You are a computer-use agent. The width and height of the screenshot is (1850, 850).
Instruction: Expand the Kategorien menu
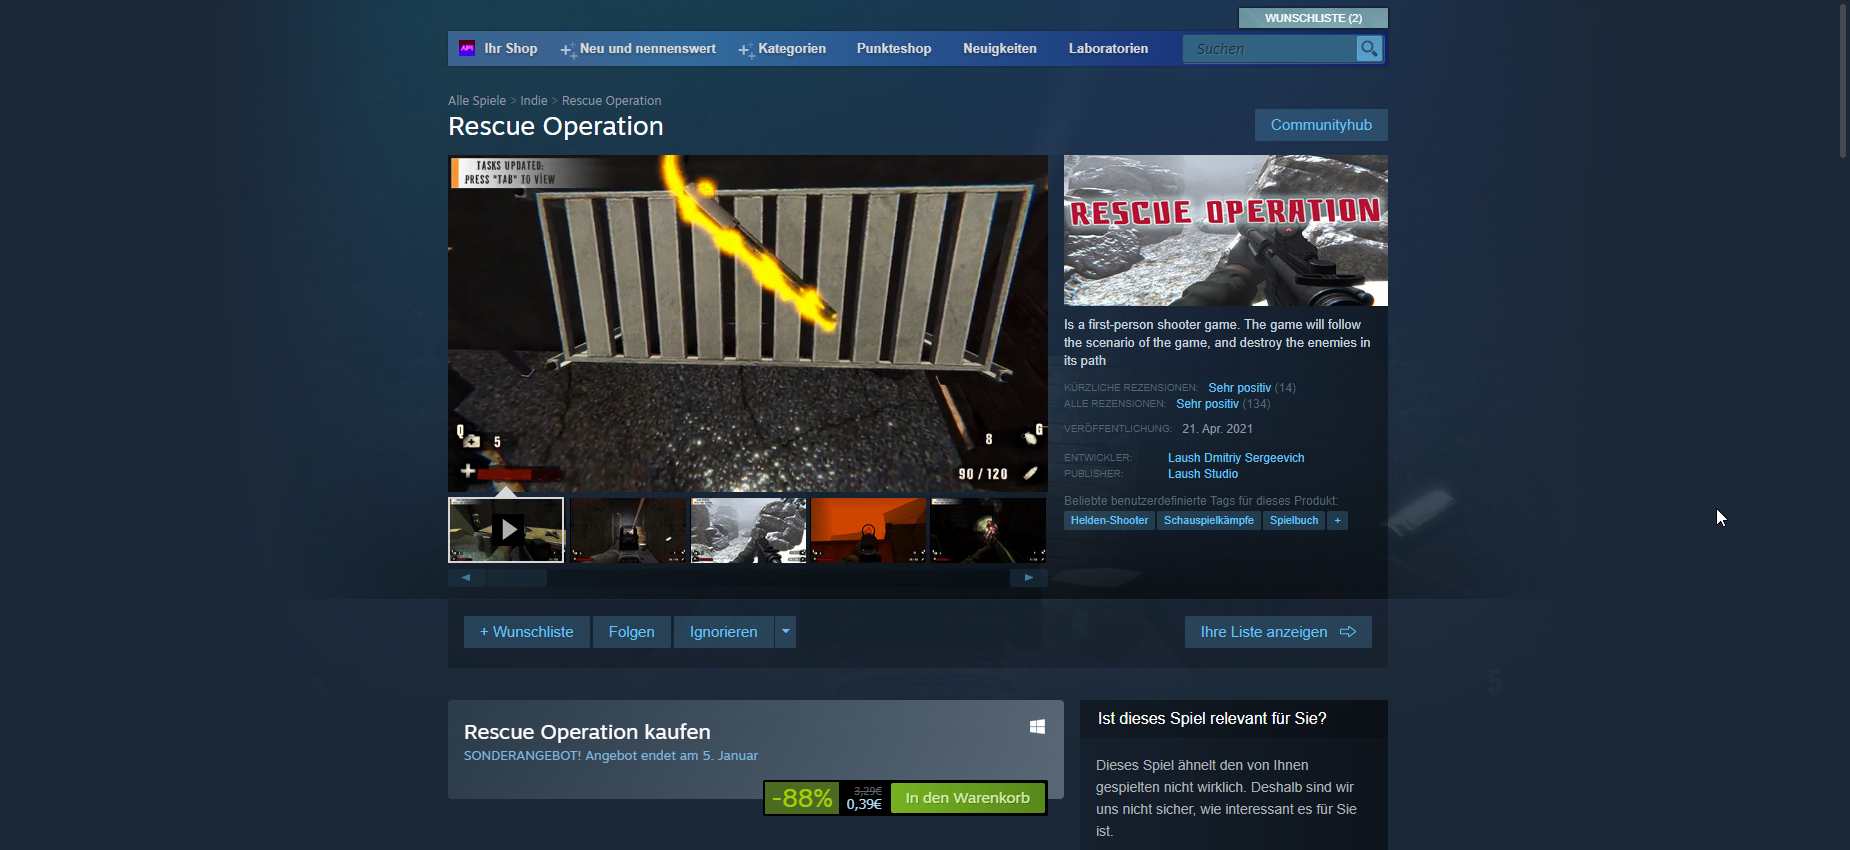[791, 49]
